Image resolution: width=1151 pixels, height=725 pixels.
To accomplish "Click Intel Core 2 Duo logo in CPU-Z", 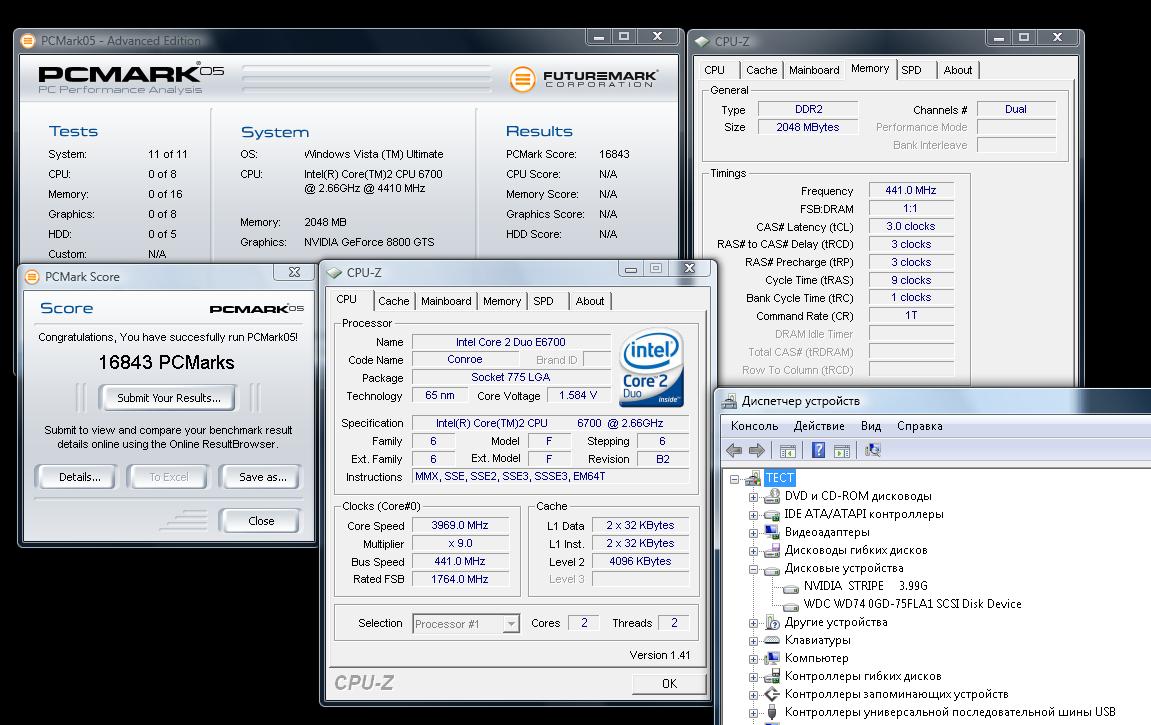I will (x=651, y=367).
